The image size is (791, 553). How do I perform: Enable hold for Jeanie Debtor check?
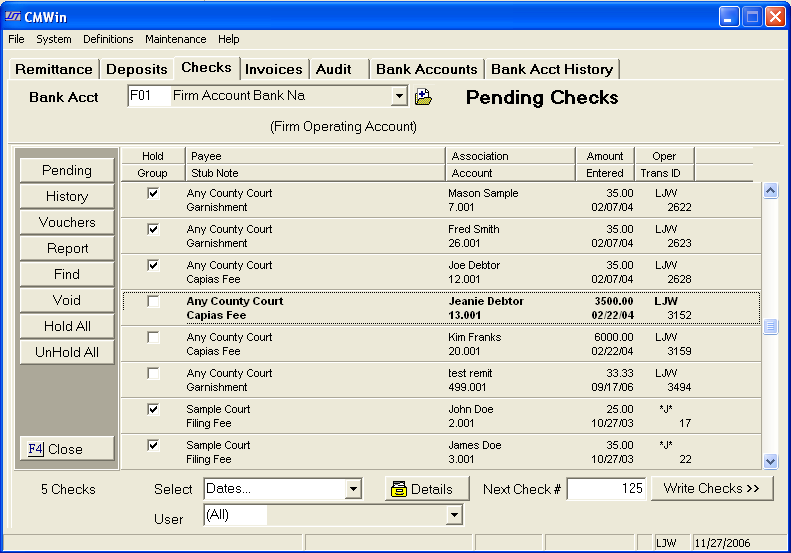(153, 302)
